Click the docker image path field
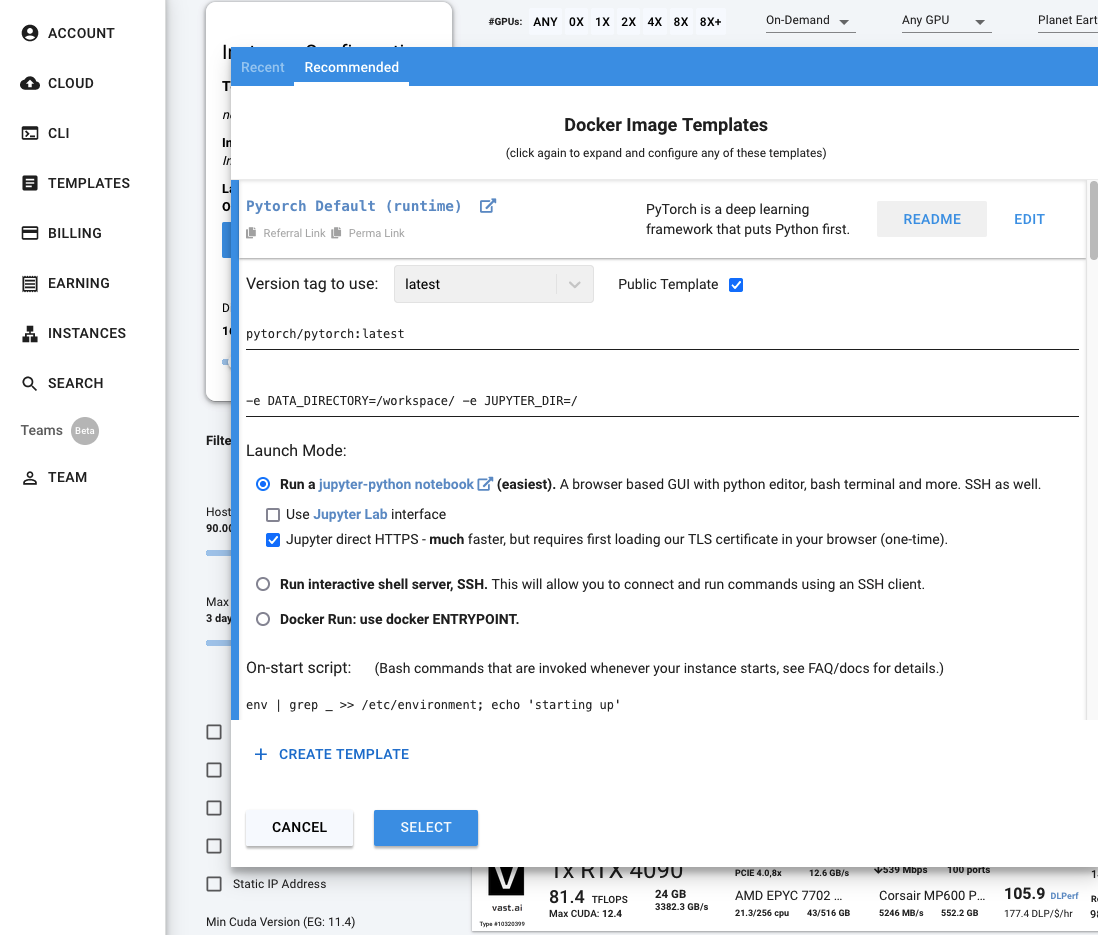Image resolution: width=1098 pixels, height=935 pixels. 662,334
